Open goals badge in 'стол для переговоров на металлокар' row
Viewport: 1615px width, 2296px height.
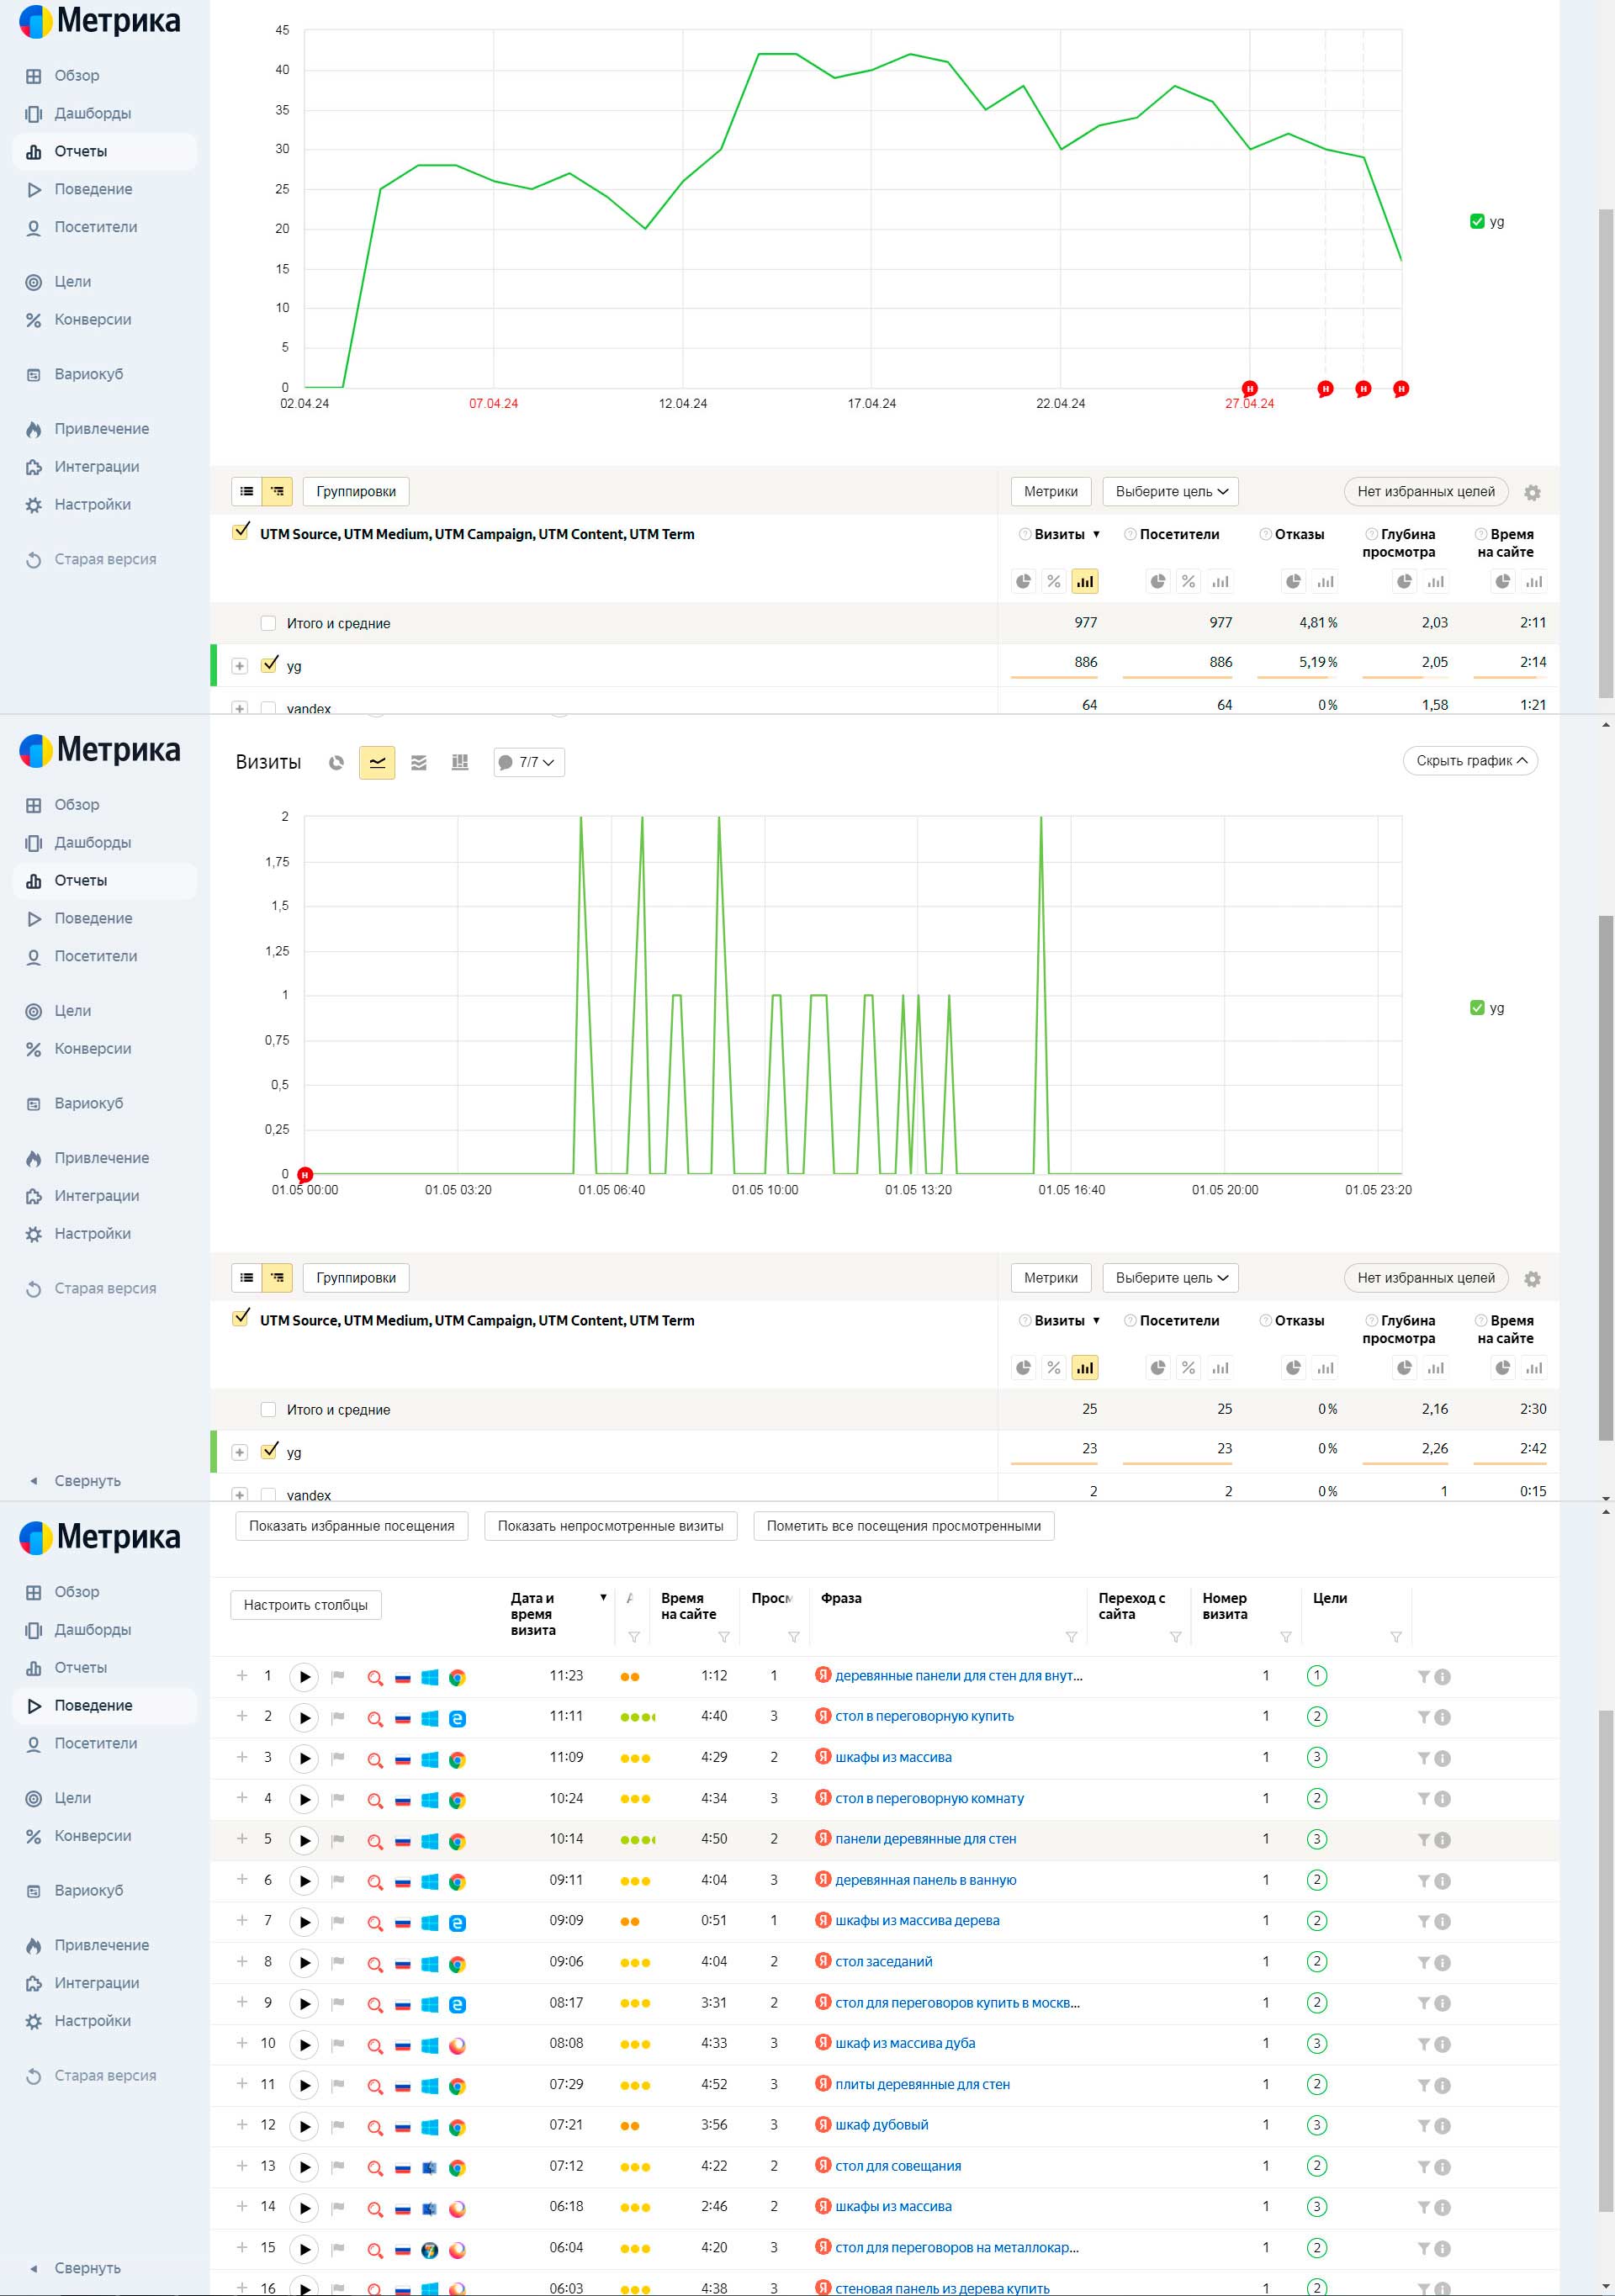point(1317,2248)
